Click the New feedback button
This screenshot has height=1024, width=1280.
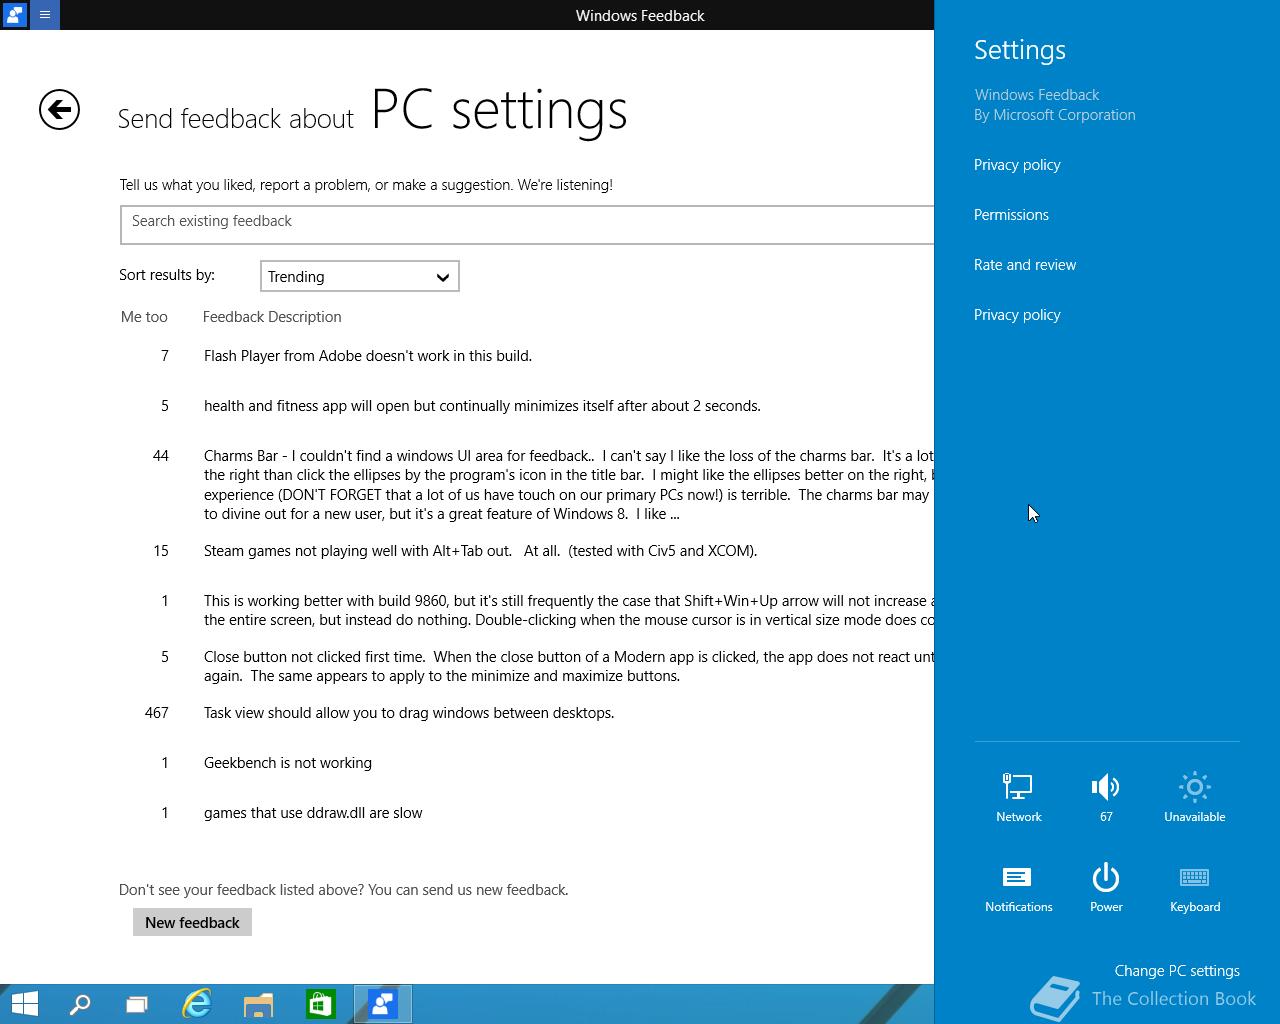tap(192, 922)
